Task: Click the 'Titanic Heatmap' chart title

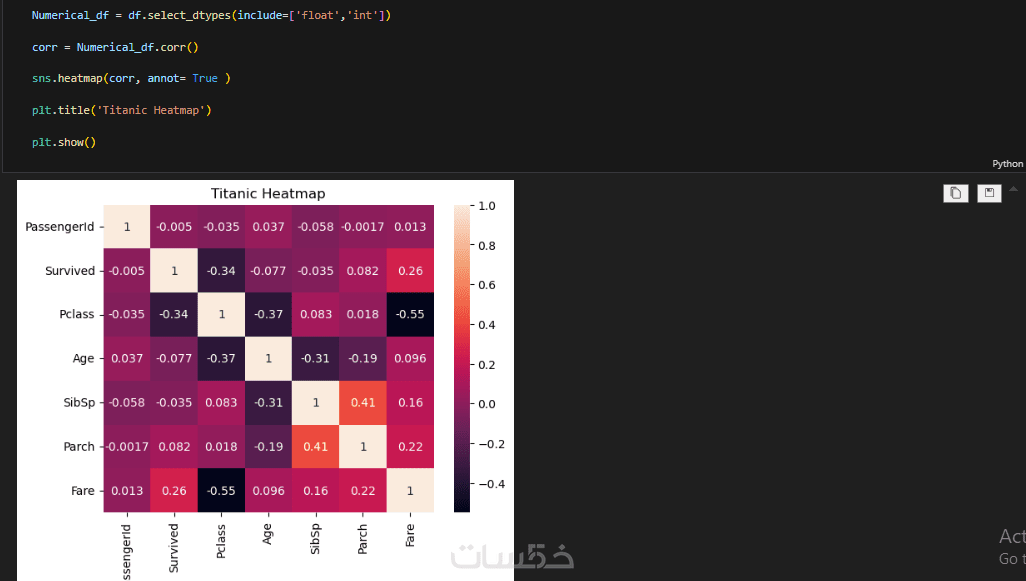Action: coord(267,193)
